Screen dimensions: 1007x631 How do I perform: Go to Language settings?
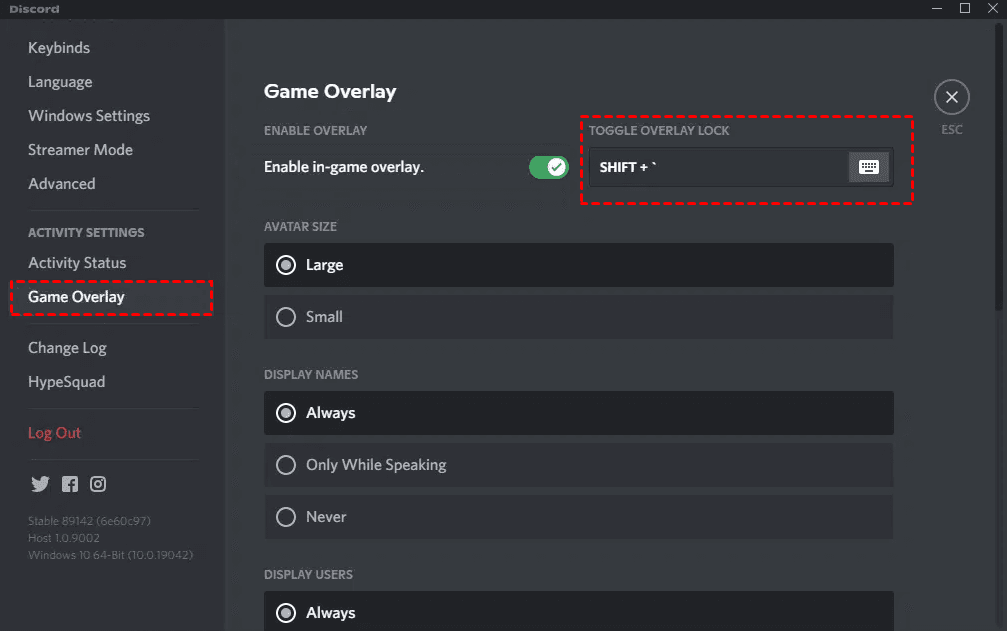60,82
